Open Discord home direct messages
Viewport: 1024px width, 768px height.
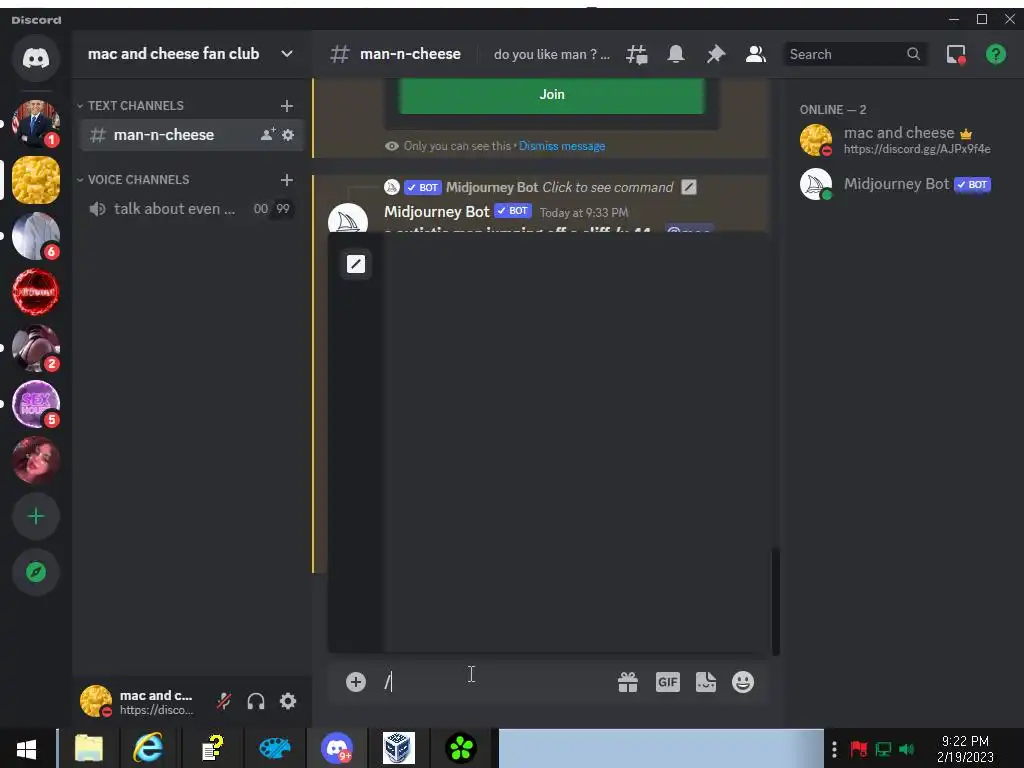pos(36,59)
